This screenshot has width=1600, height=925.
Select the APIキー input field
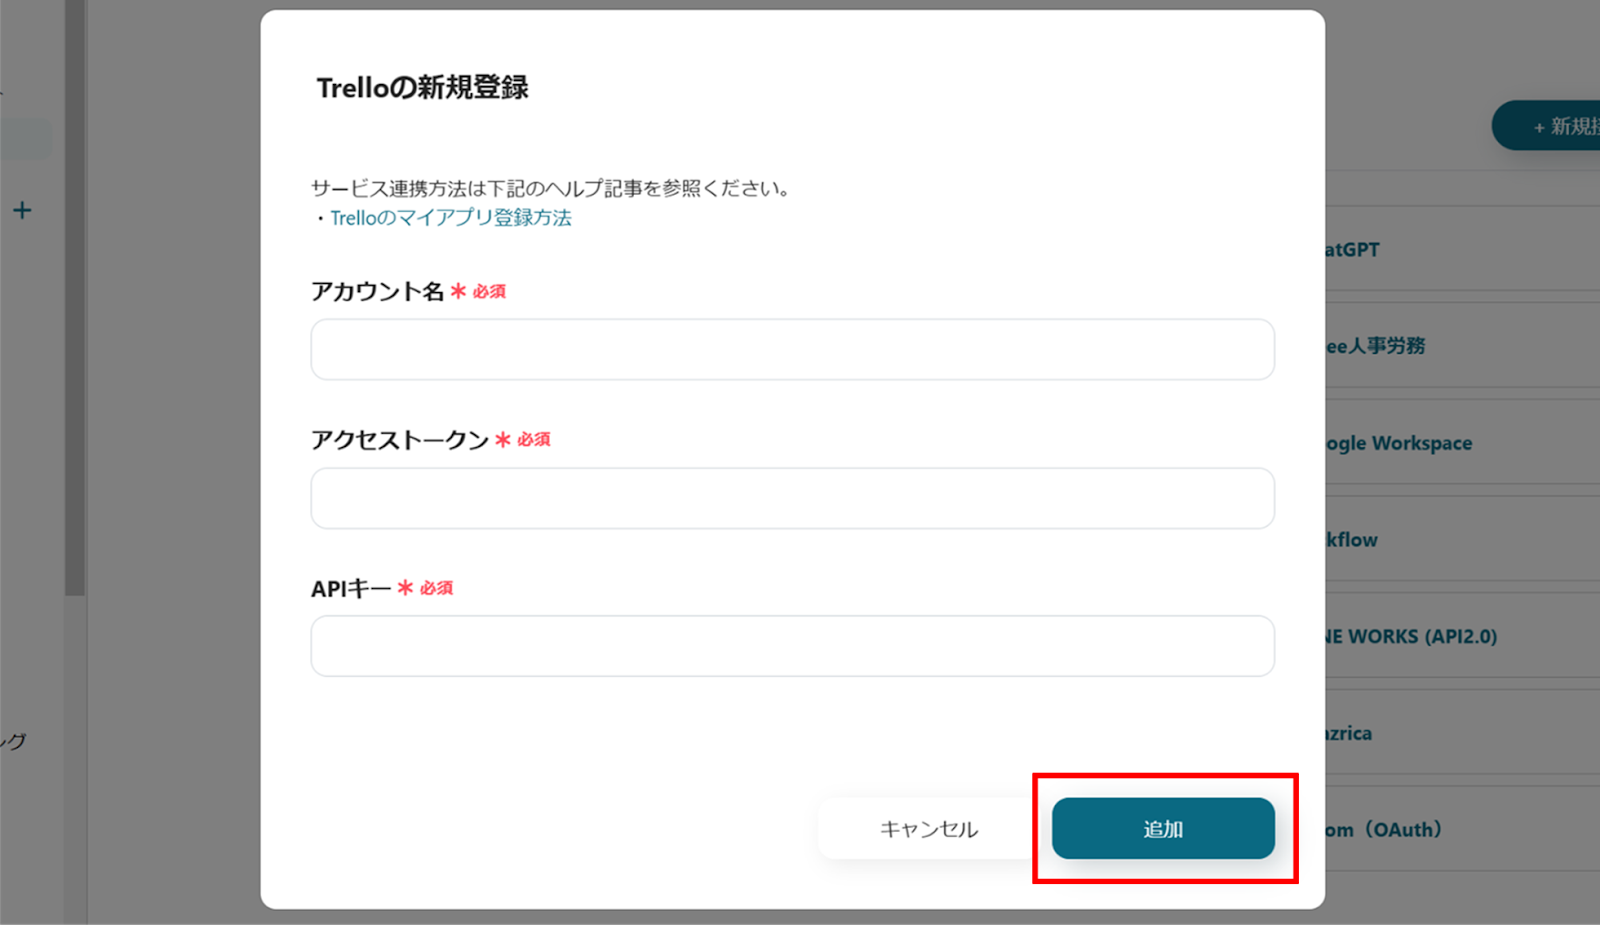pyautogui.click(x=792, y=646)
